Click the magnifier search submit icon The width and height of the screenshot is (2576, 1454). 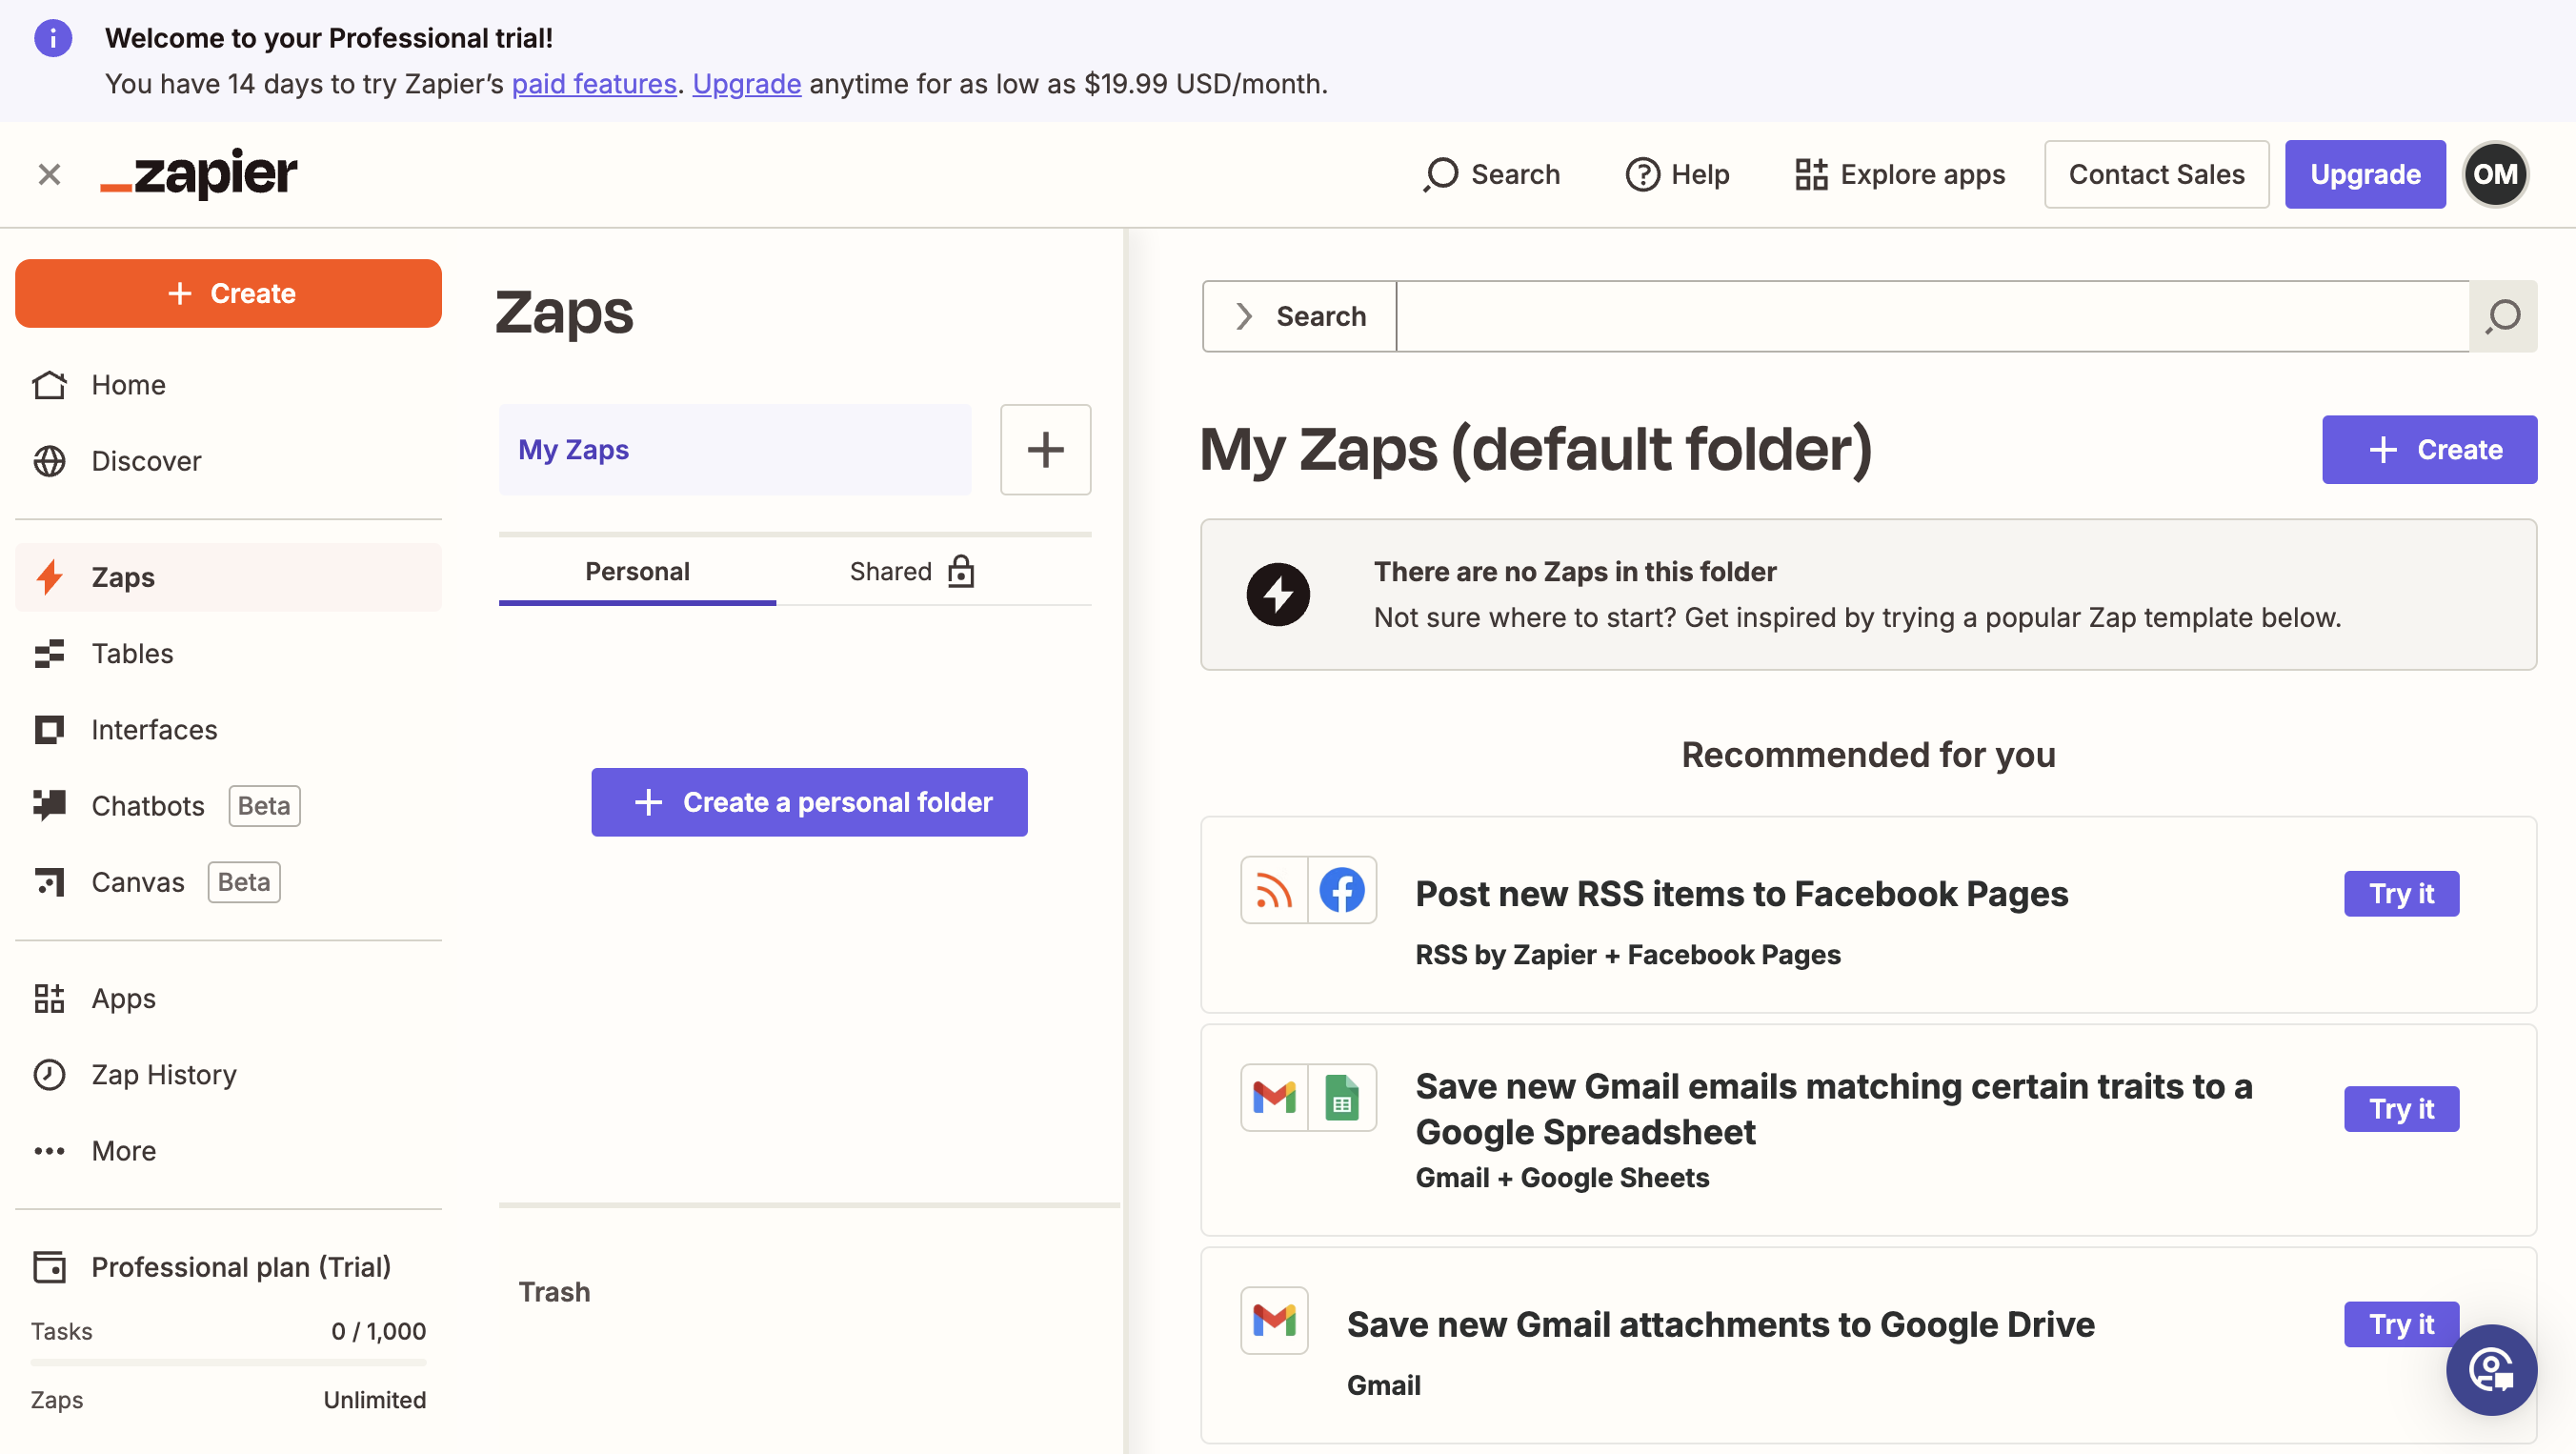click(2503, 316)
